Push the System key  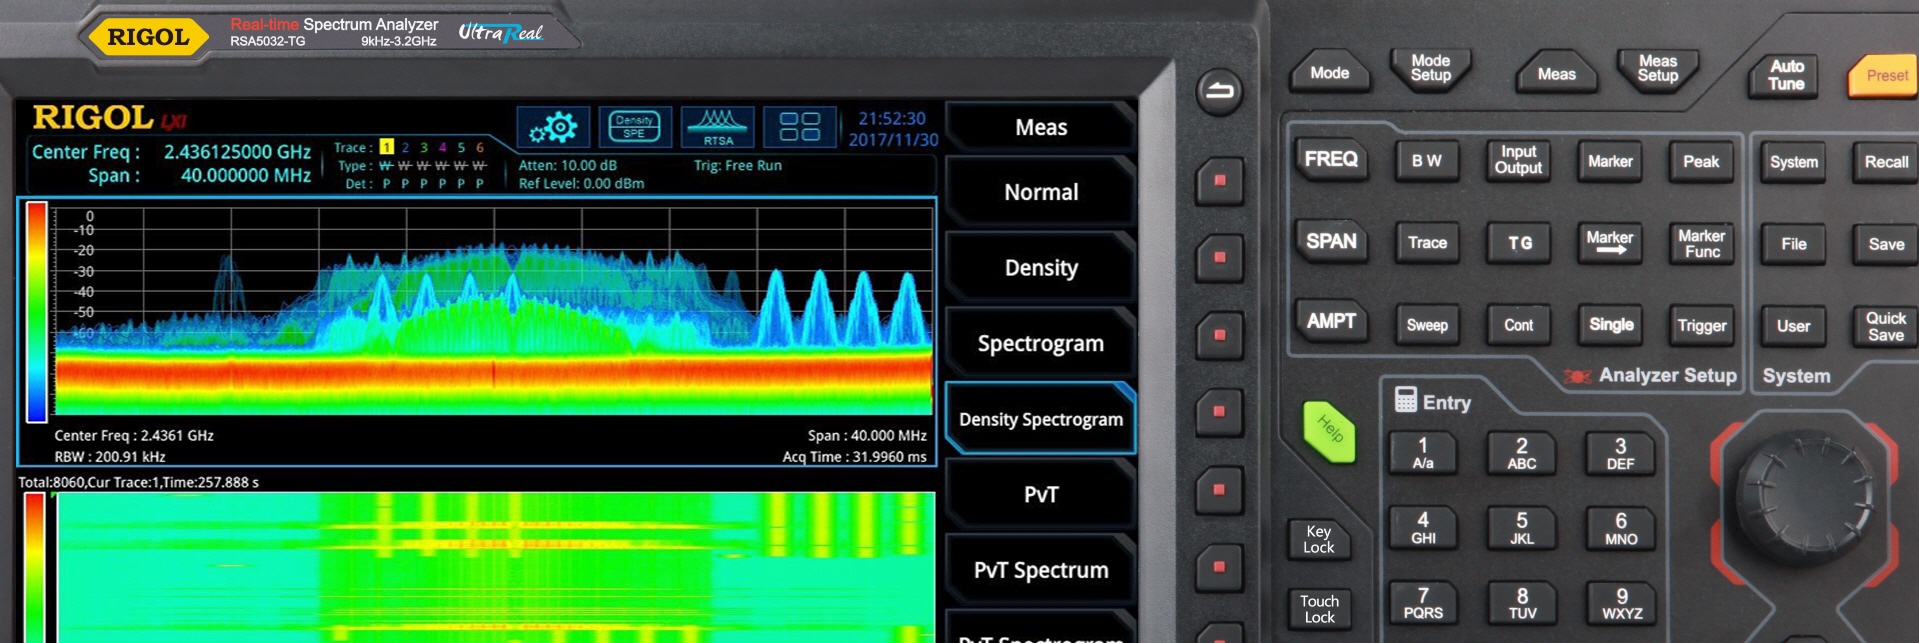click(x=1793, y=162)
